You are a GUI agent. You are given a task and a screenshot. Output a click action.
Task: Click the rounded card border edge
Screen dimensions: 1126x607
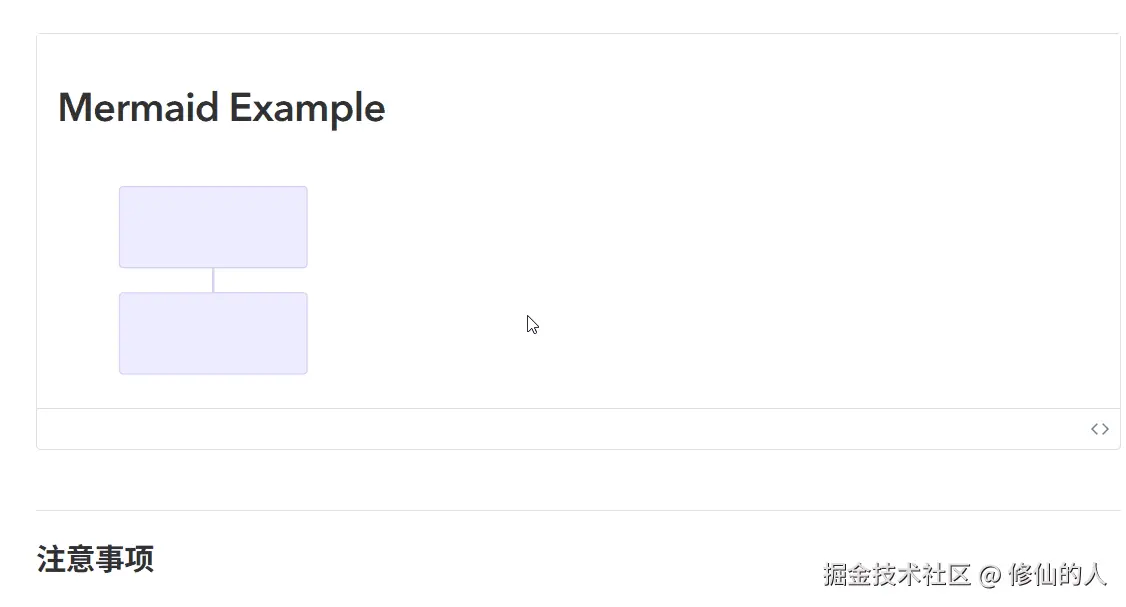point(36,240)
